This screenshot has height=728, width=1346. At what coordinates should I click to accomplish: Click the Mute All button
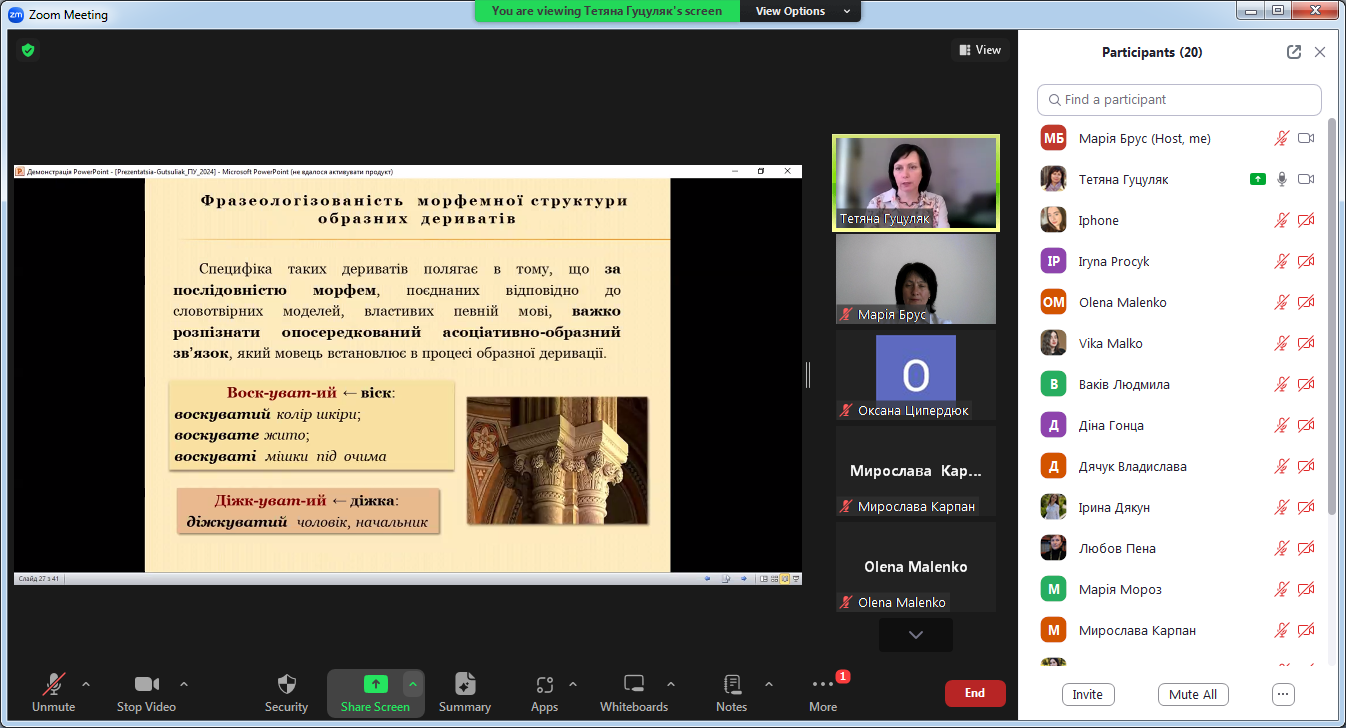[1192, 694]
